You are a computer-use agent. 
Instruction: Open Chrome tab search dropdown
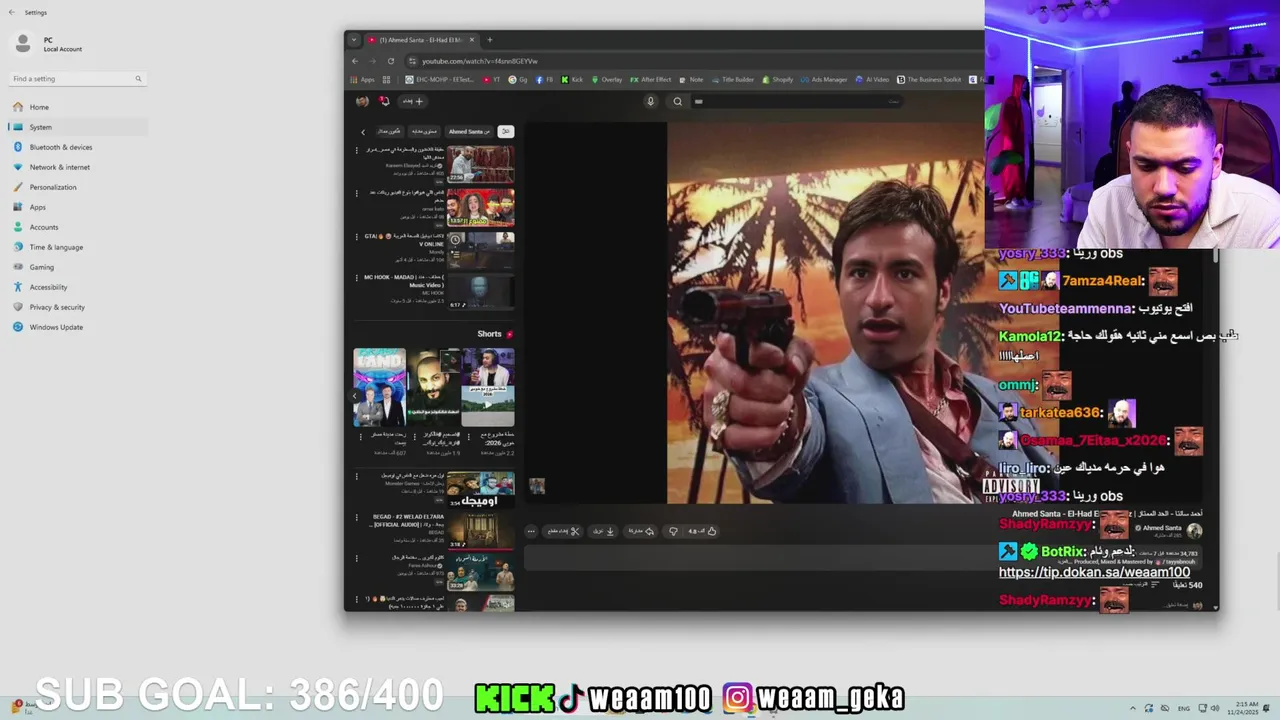[x=353, y=40]
